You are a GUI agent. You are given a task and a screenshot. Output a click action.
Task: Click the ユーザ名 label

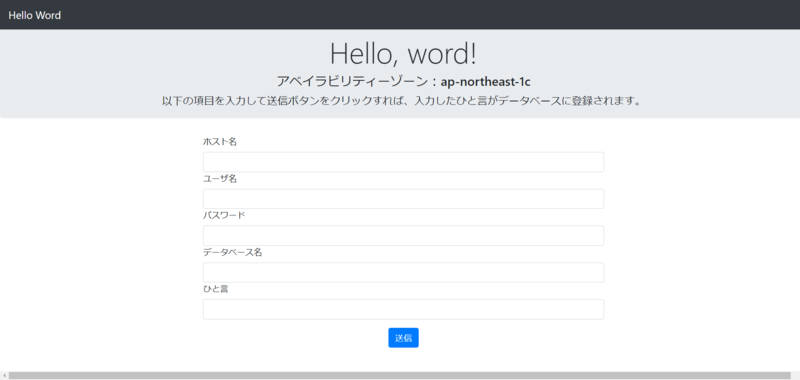(220, 179)
